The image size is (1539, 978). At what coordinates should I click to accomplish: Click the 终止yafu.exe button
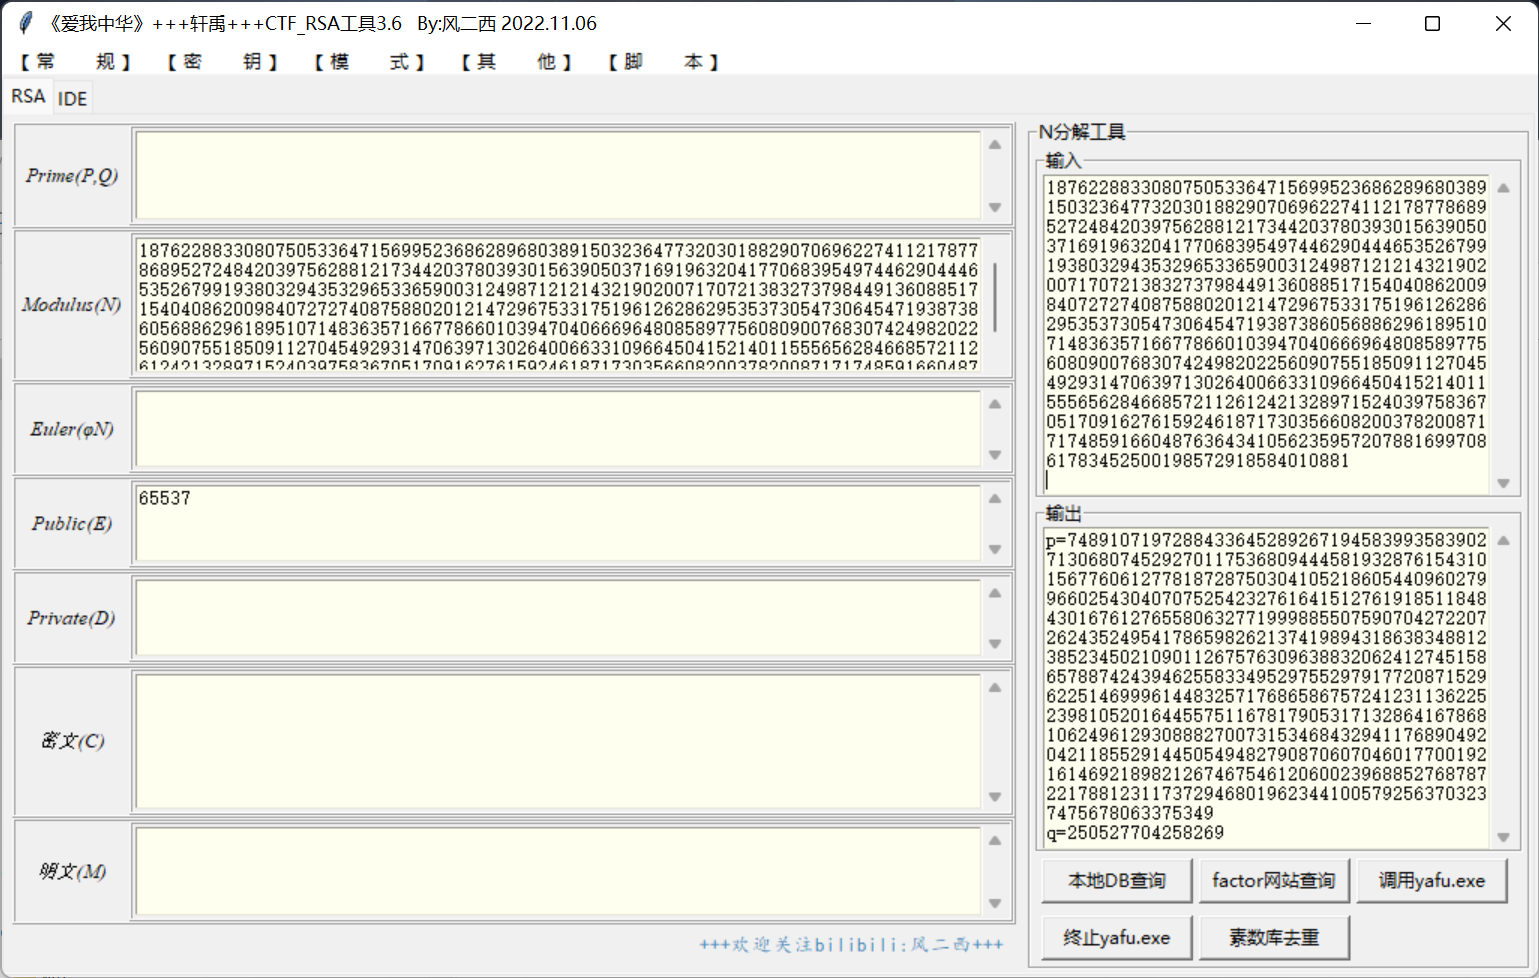[1117, 938]
